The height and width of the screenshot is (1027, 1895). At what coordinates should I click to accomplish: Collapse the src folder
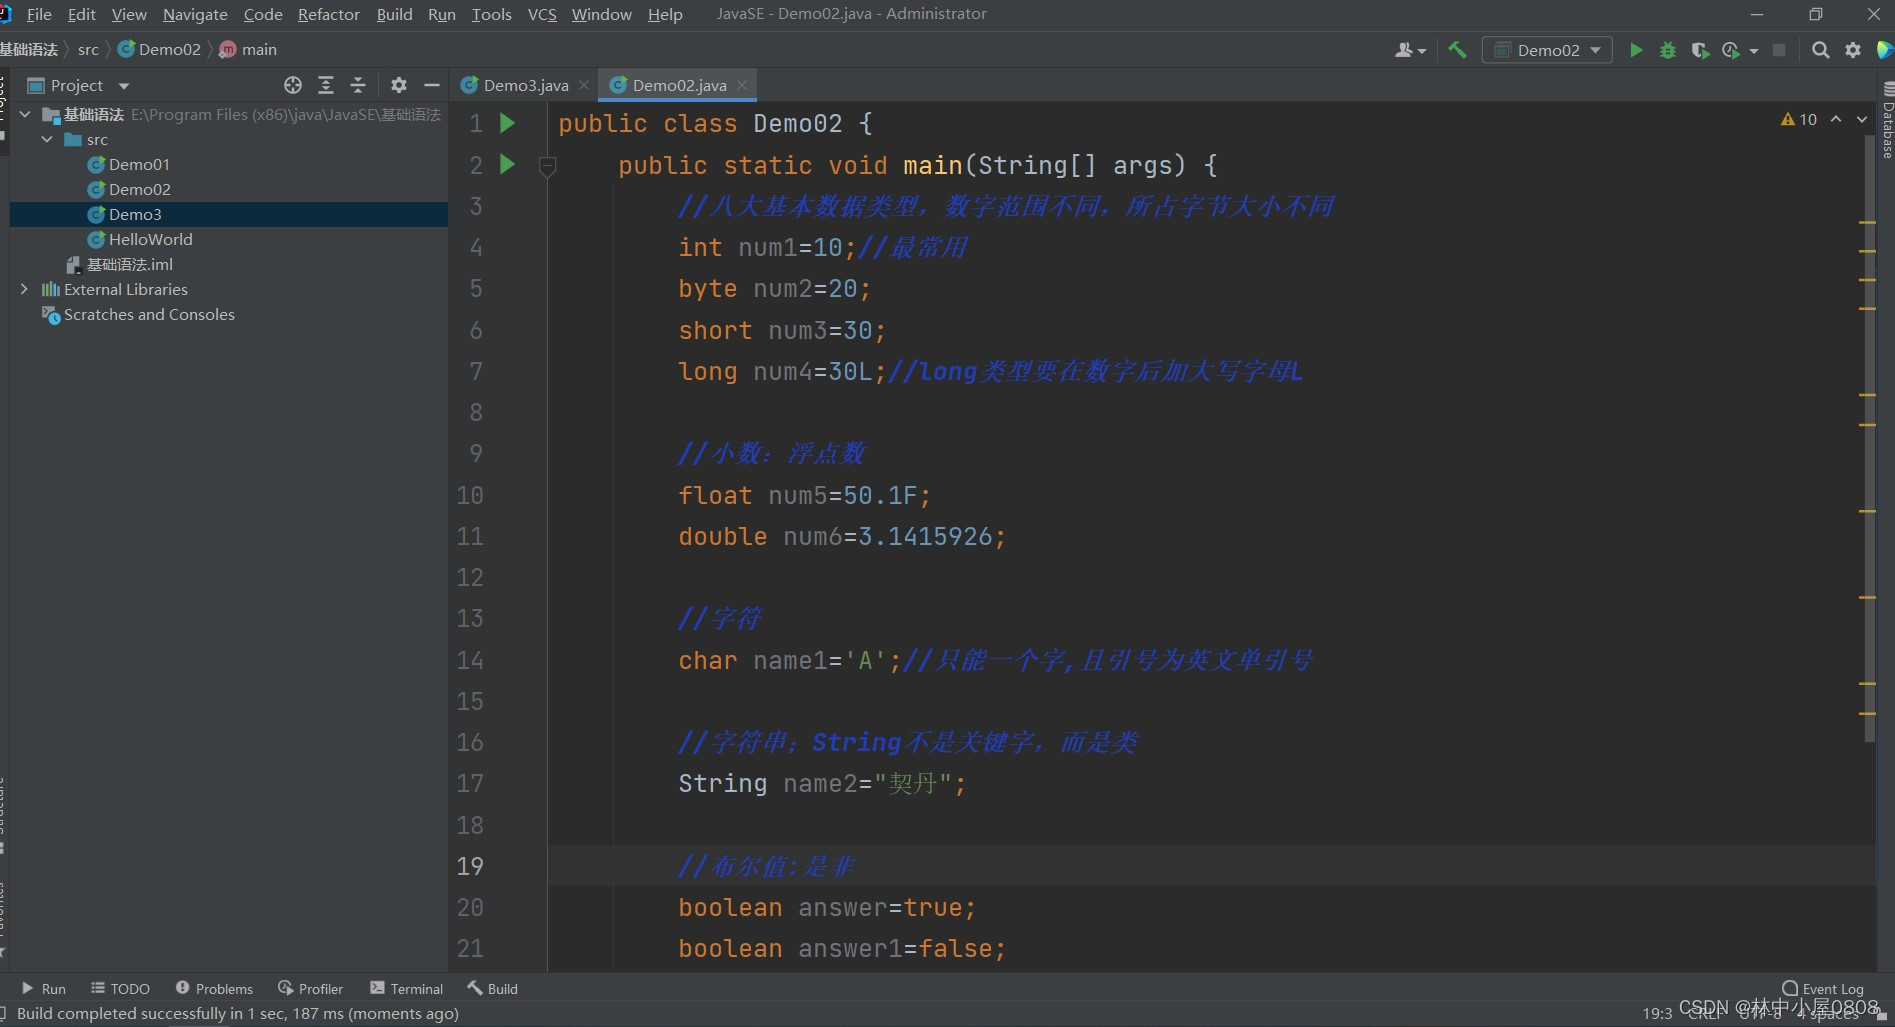point(46,139)
